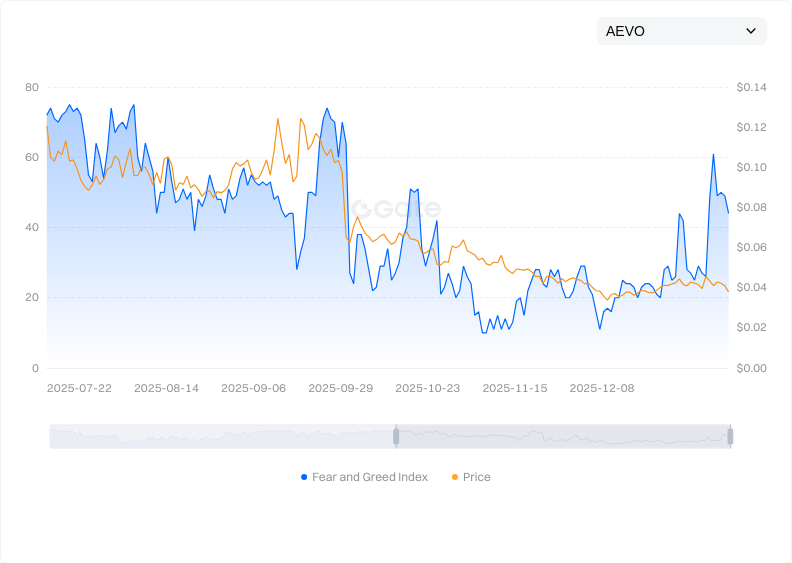Screen dimensions: 792x563
Task: Open the AEVO coin selector dropdown
Action: (x=681, y=31)
